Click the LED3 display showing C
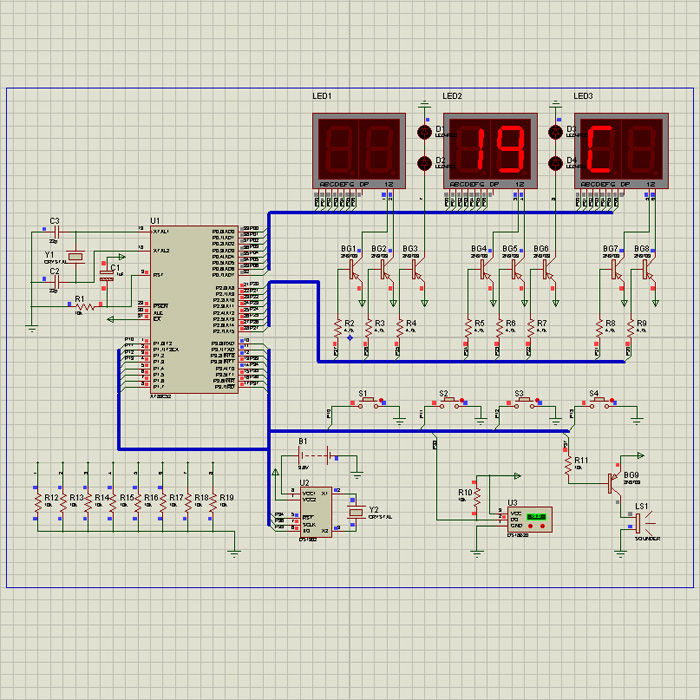Screen dimensions: 700x700 [621, 151]
